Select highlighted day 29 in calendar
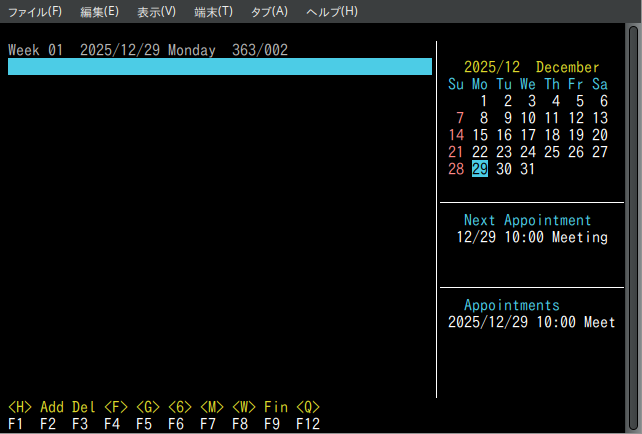 click(x=480, y=169)
